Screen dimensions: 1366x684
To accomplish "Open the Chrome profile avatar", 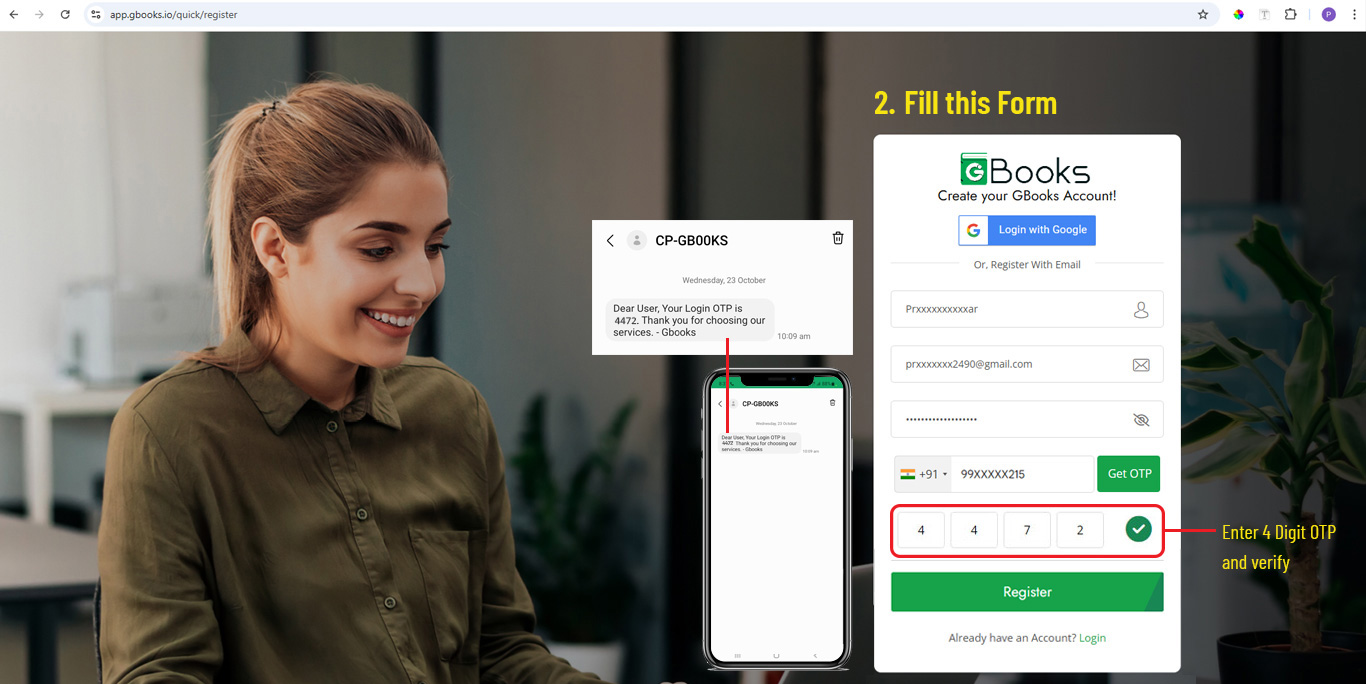I will [x=1328, y=15].
